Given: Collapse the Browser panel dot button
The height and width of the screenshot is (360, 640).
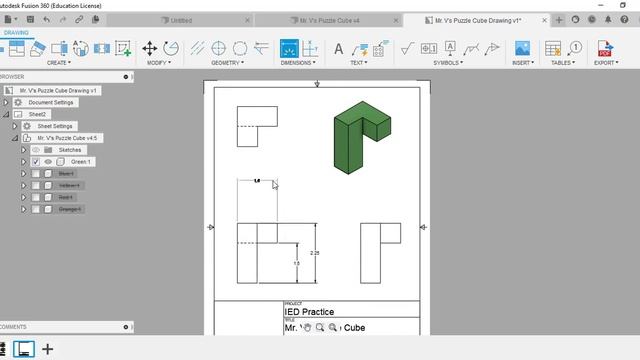Looking at the screenshot, I should pyautogui.click(x=126, y=77).
